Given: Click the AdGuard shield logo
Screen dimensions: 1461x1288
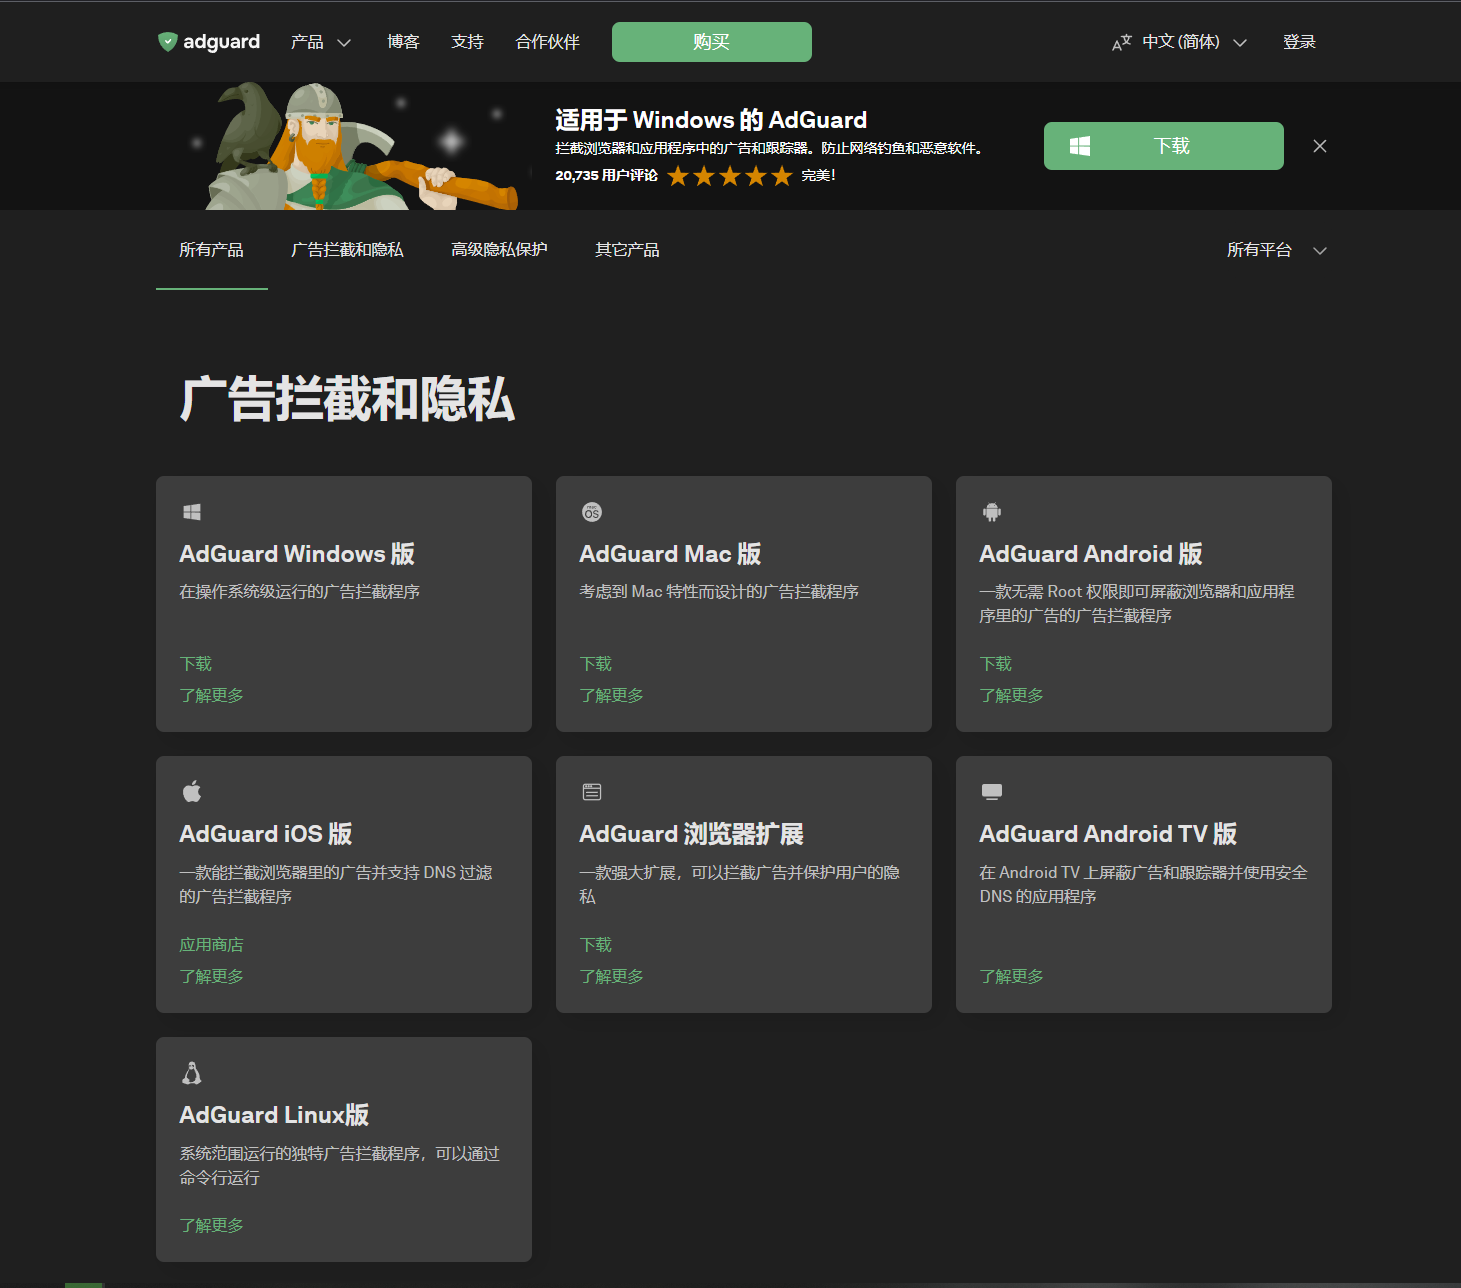Looking at the screenshot, I should (167, 41).
